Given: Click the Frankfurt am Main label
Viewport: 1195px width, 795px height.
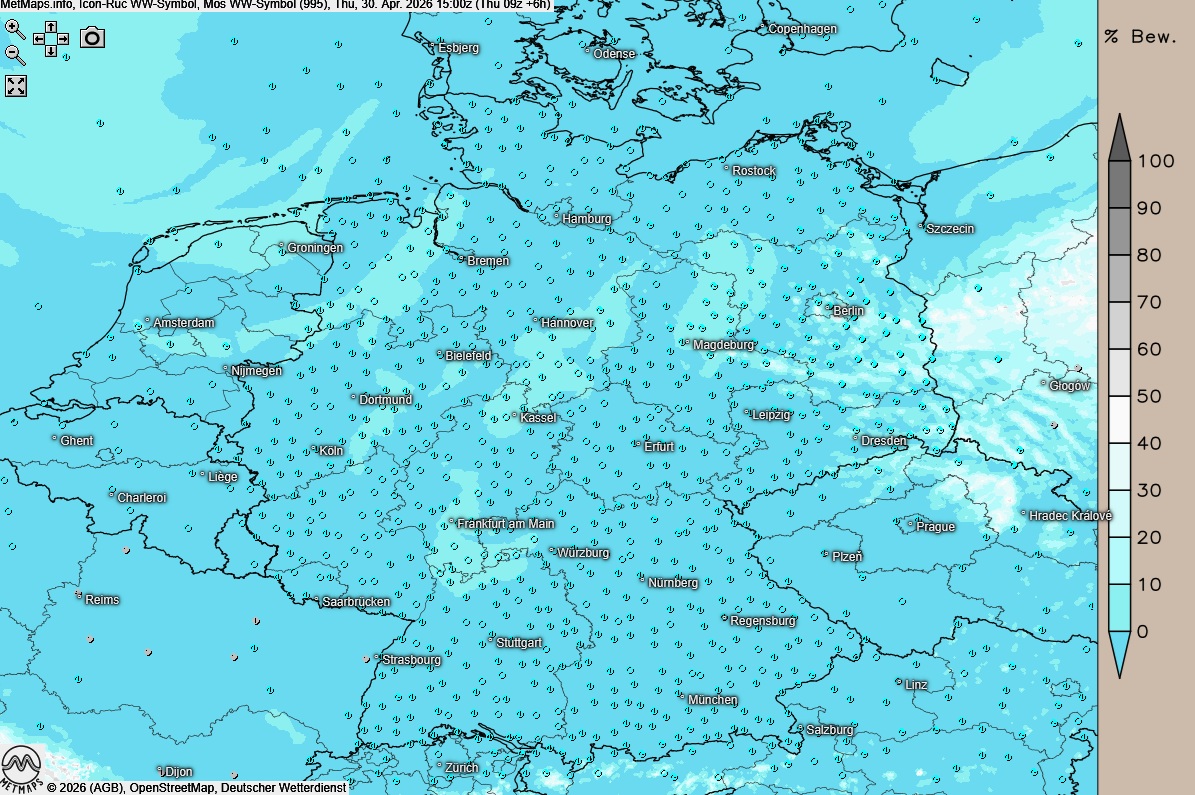Looking at the screenshot, I should click(505, 524).
